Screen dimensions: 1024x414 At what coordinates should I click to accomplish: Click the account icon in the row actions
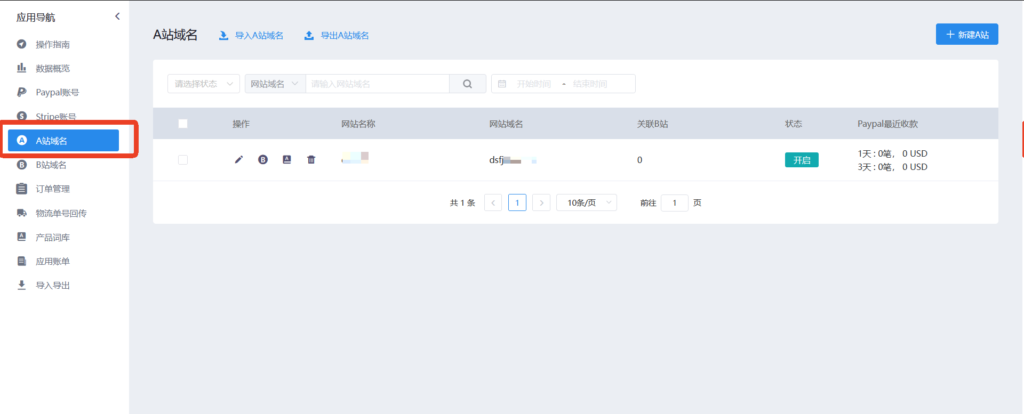[287, 159]
